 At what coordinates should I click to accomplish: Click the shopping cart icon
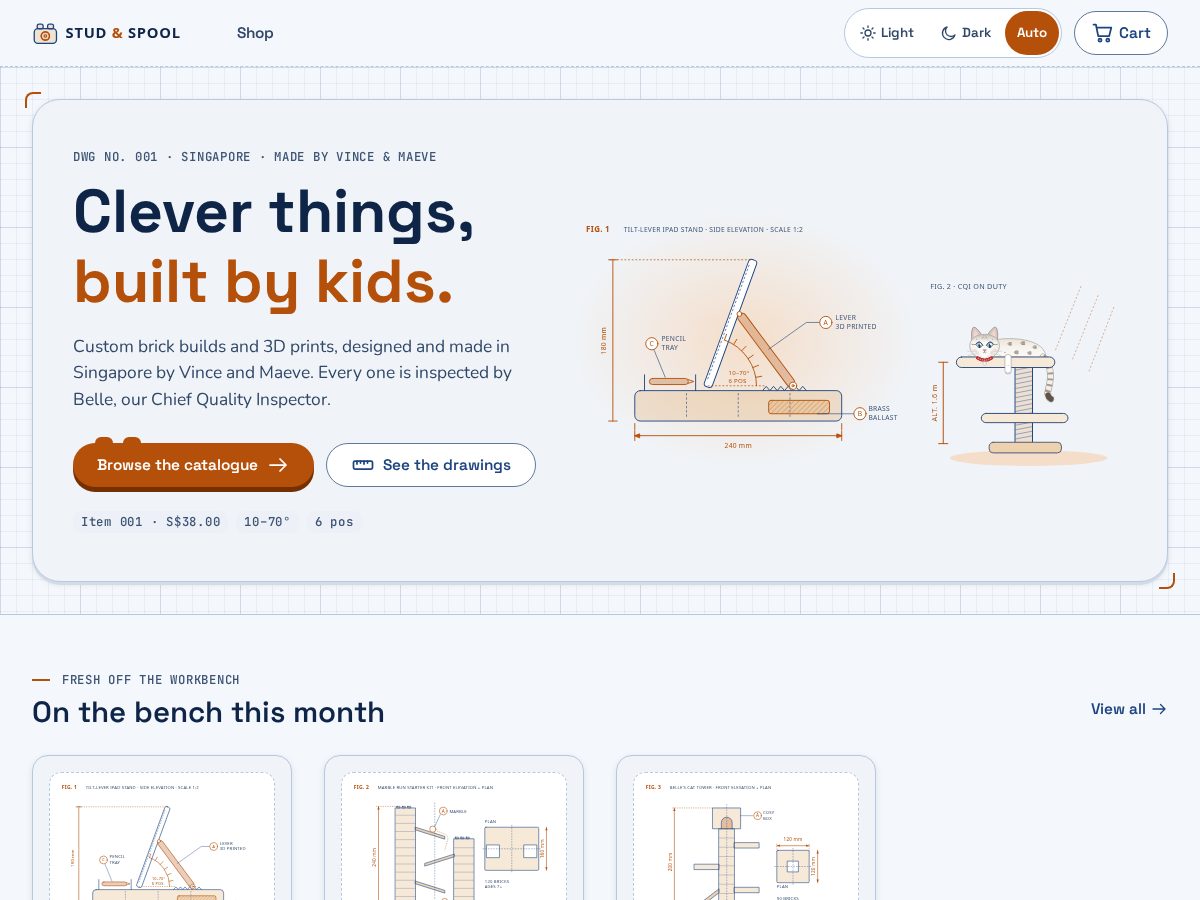pyautogui.click(x=1102, y=33)
